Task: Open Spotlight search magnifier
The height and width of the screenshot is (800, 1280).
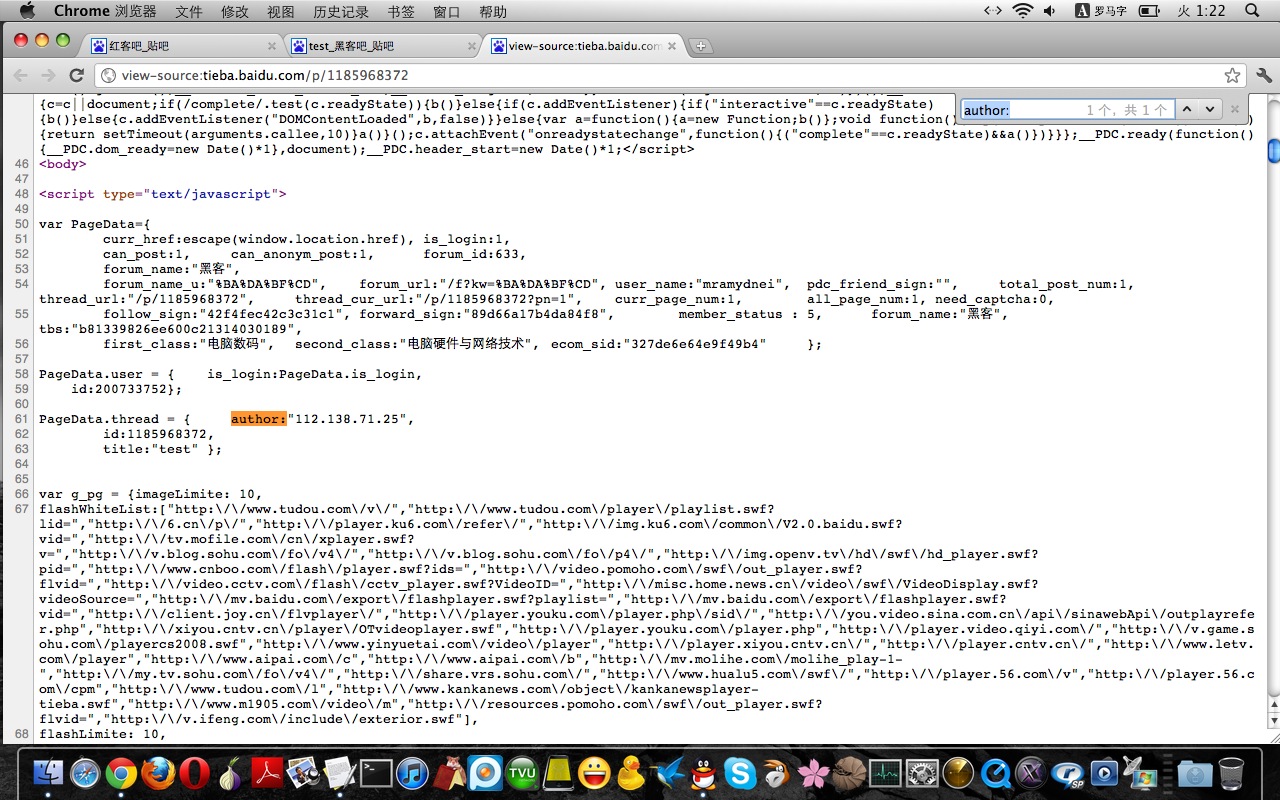Action: [1252, 11]
